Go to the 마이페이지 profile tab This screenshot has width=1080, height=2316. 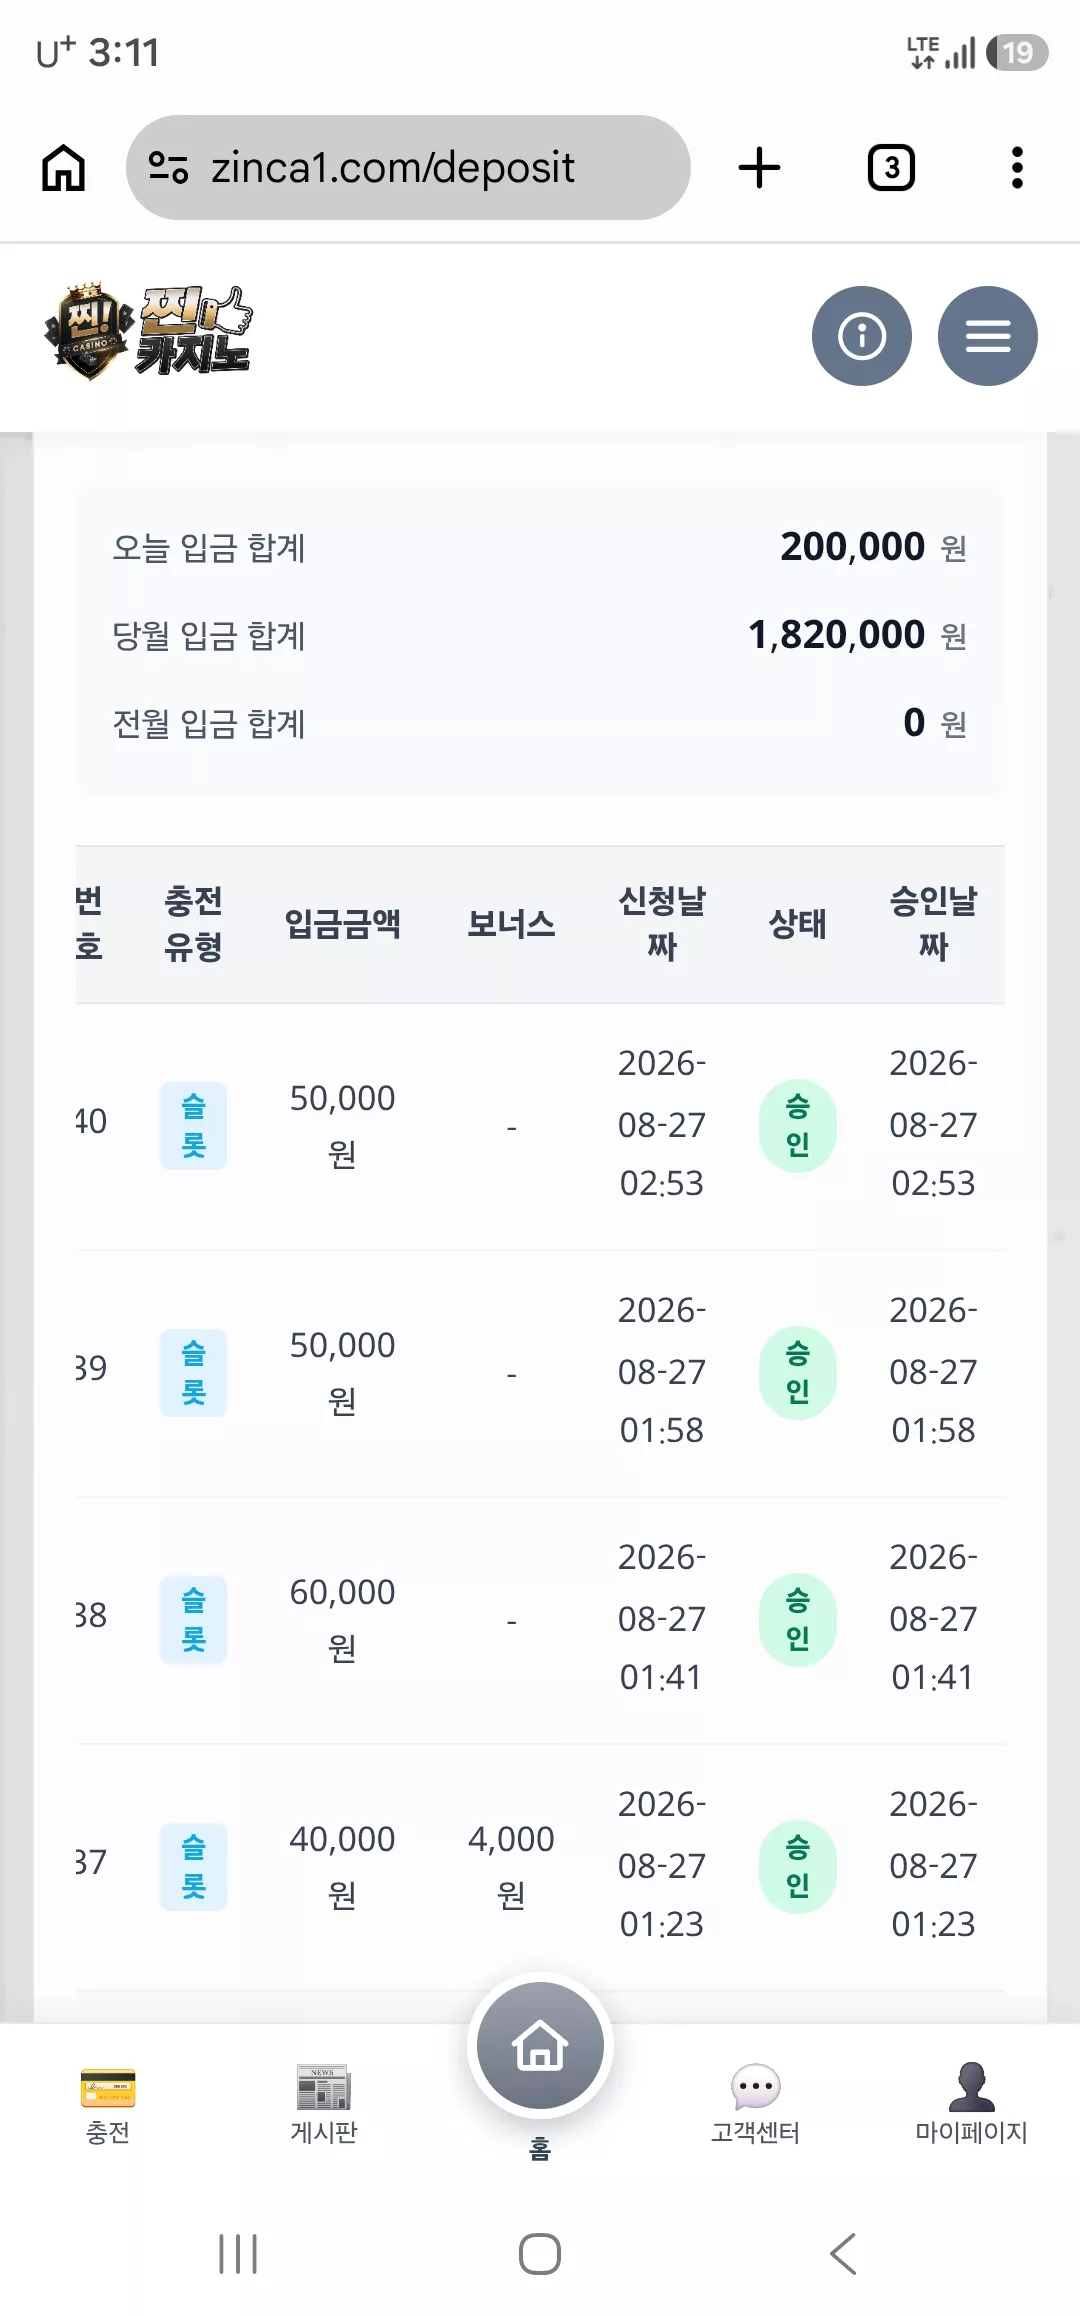pos(972,2104)
